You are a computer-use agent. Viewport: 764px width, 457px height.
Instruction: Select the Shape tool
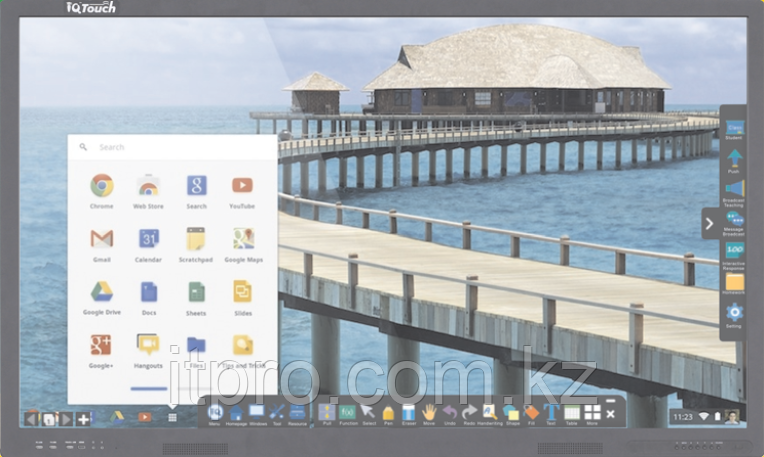[x=511, y=413]
